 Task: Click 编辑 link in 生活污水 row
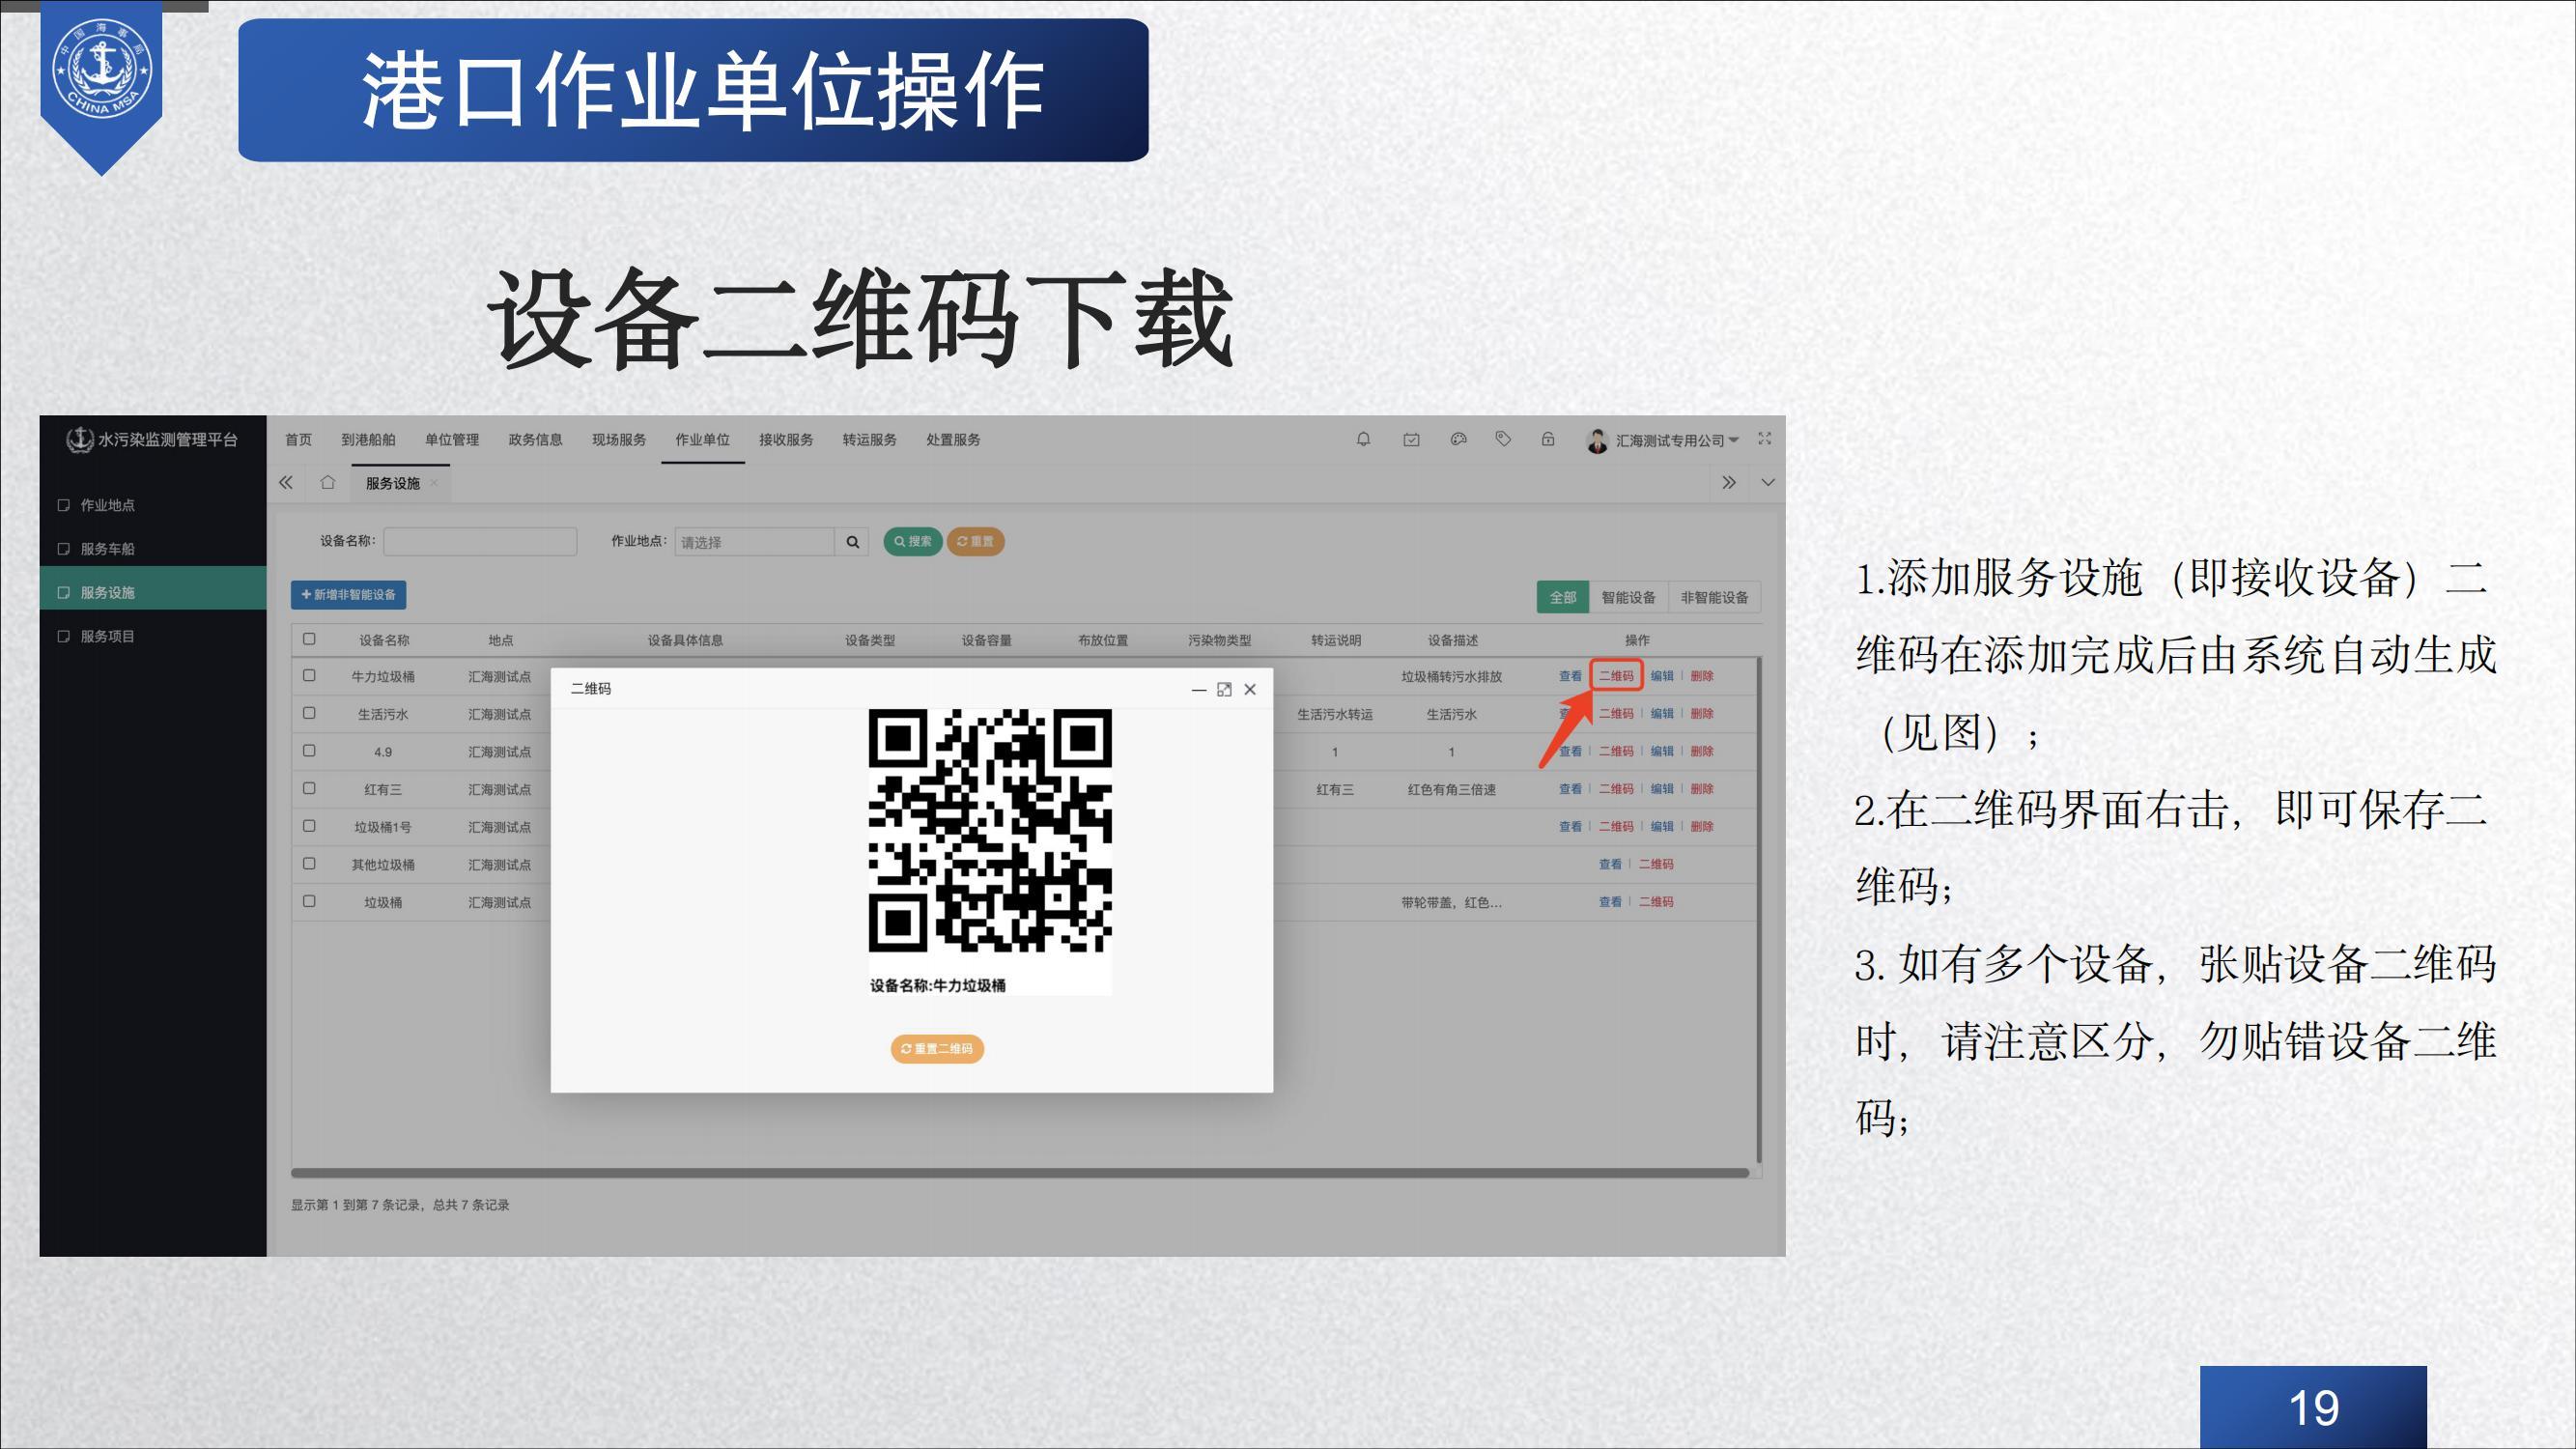[1662, 714]
